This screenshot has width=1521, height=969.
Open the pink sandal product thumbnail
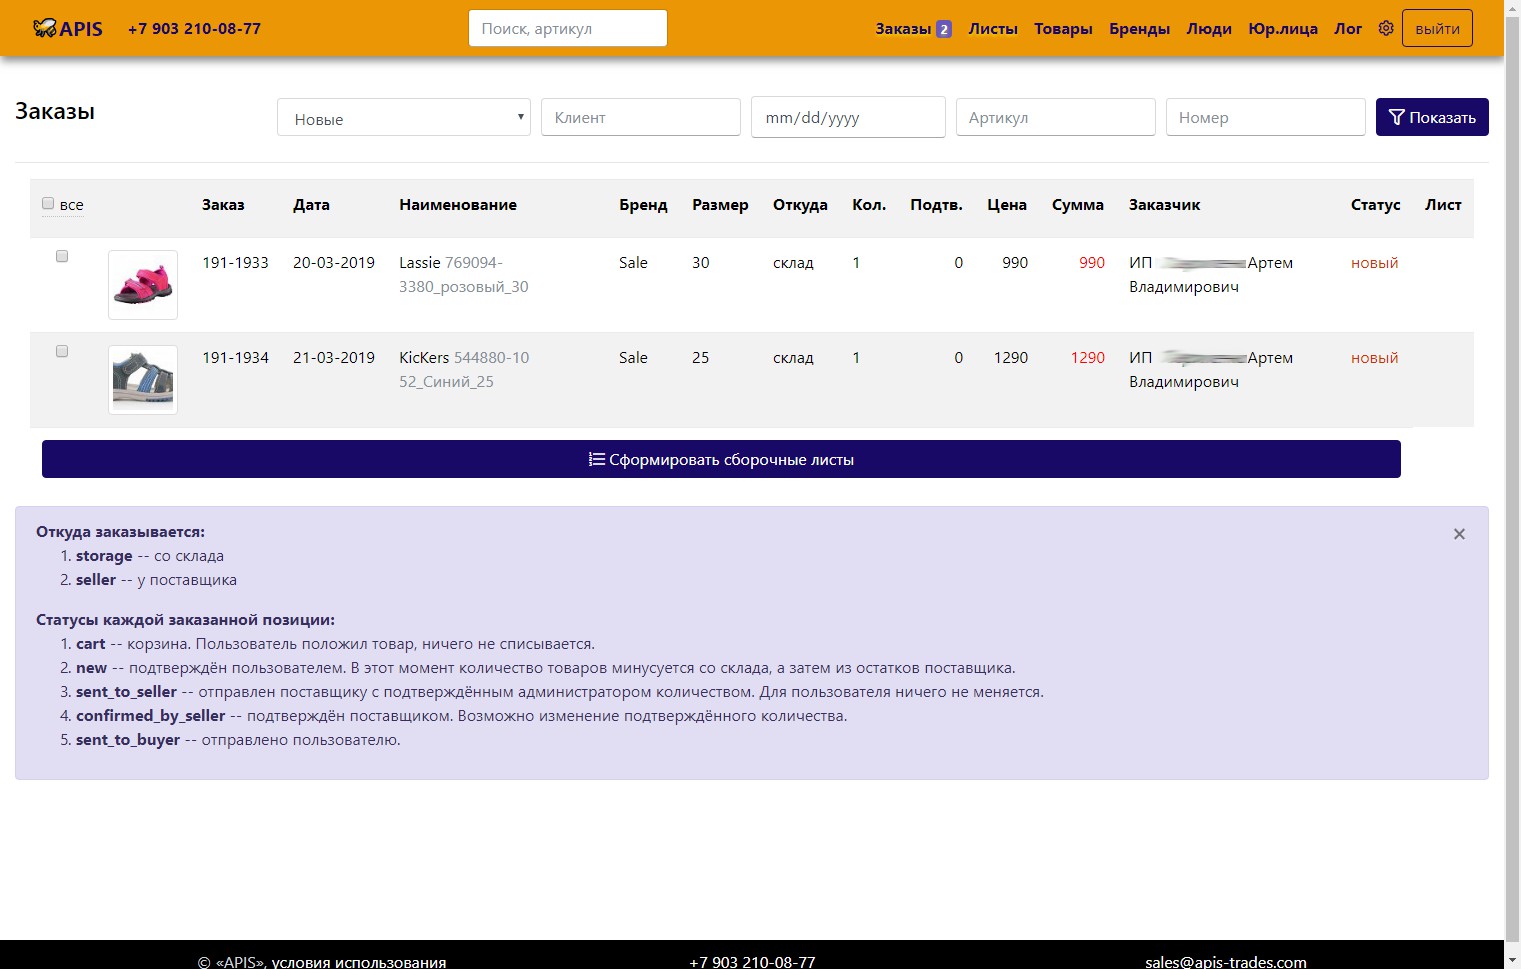pyautogui.click(x=143, y=285)
